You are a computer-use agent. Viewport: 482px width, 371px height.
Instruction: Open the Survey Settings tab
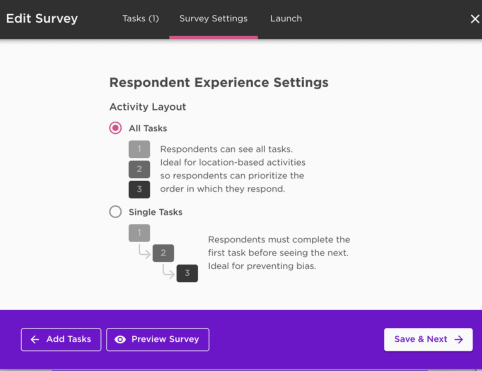tap(213, 19)
